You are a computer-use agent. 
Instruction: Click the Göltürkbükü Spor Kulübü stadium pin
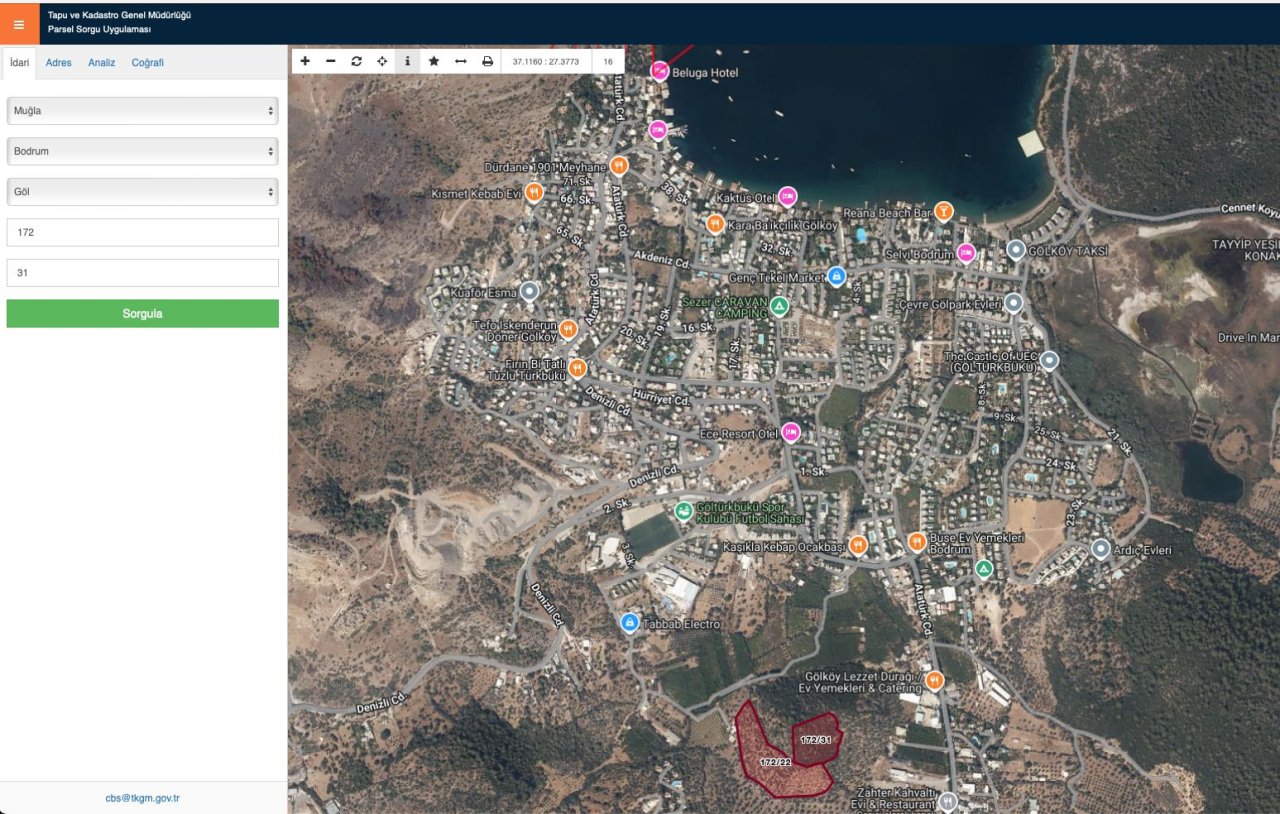pos(684,511)
